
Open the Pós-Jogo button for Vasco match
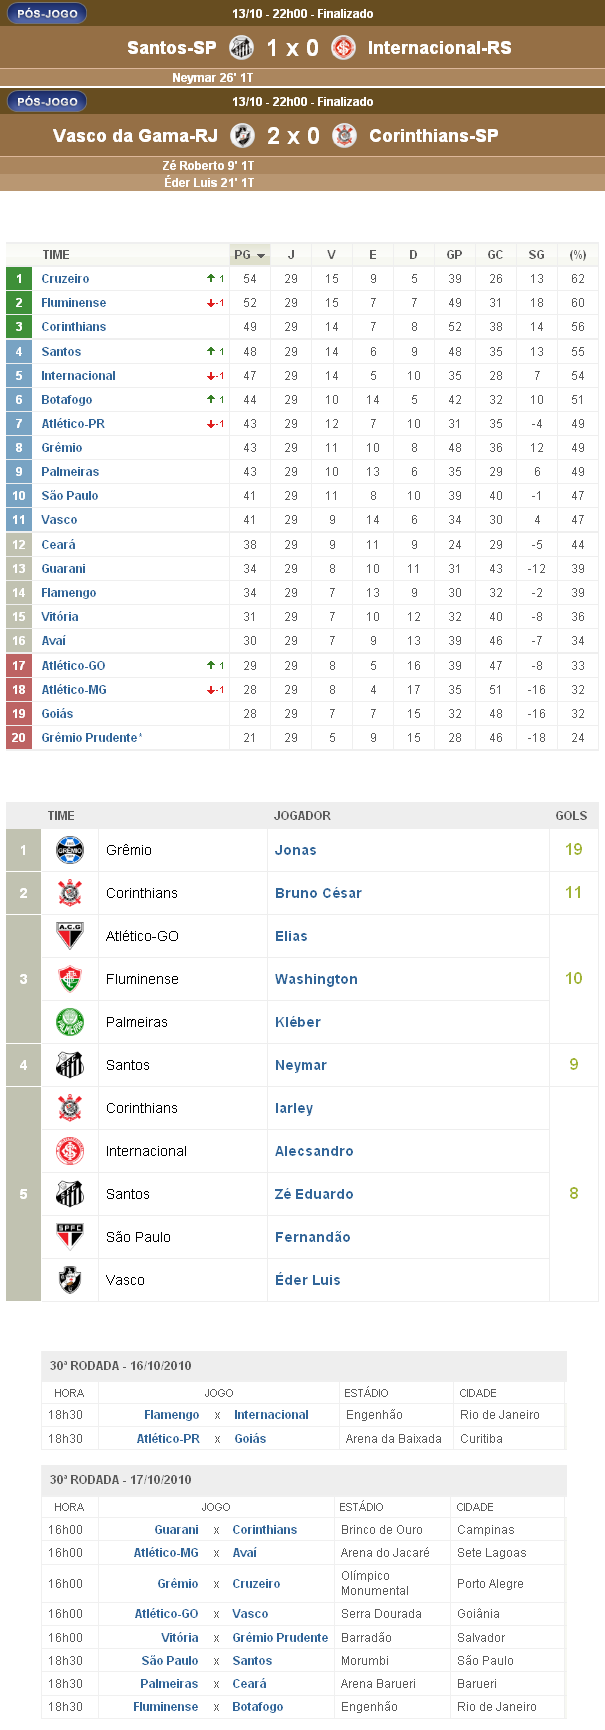point(47,102)
